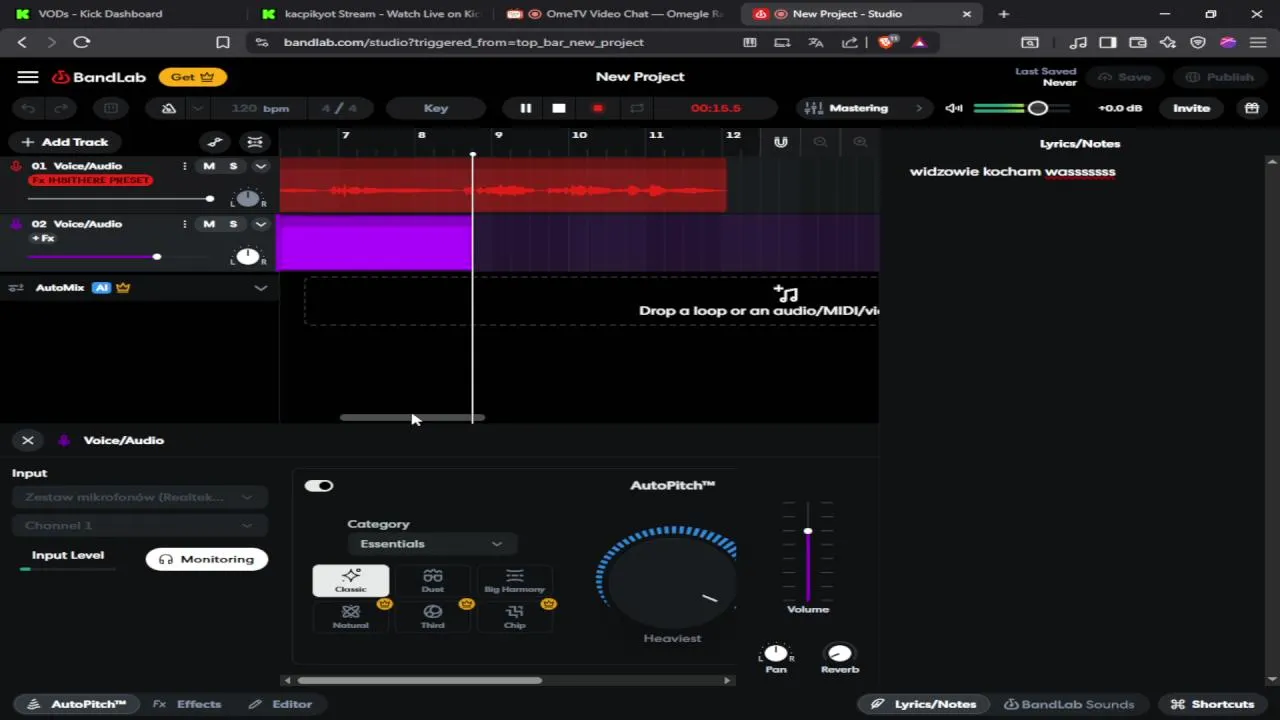The image size is (1280, 720).
Task: Mute track 01 Voice/Audio
Action: point(209,166)
